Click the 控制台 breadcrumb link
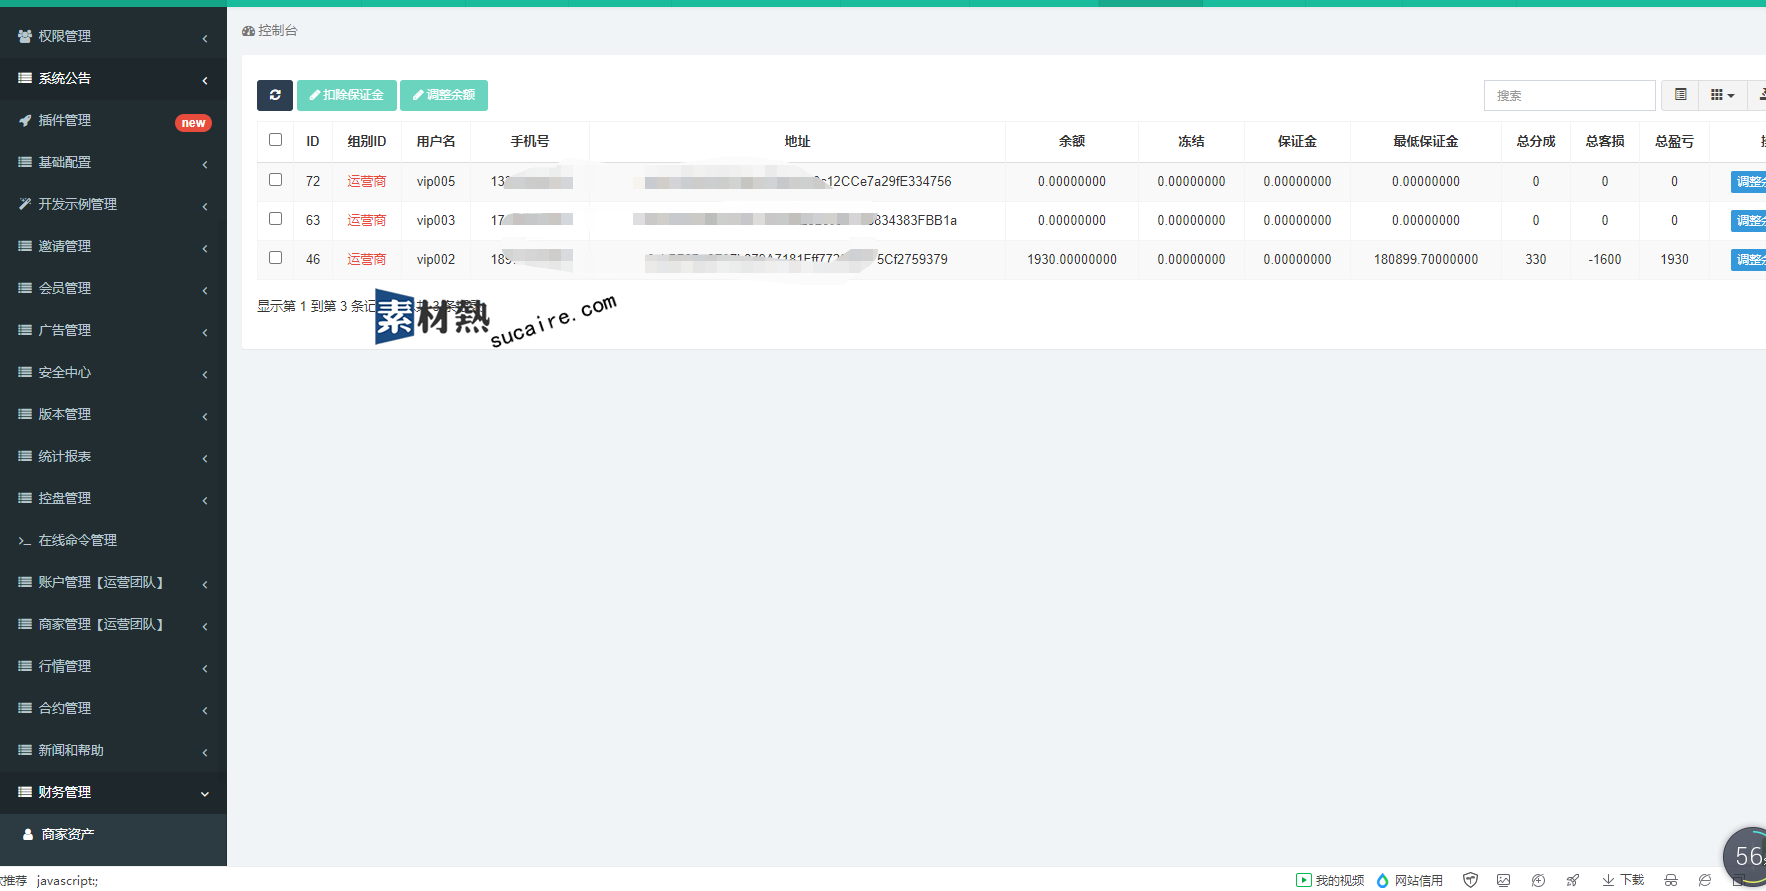 (x=270, y=31)
